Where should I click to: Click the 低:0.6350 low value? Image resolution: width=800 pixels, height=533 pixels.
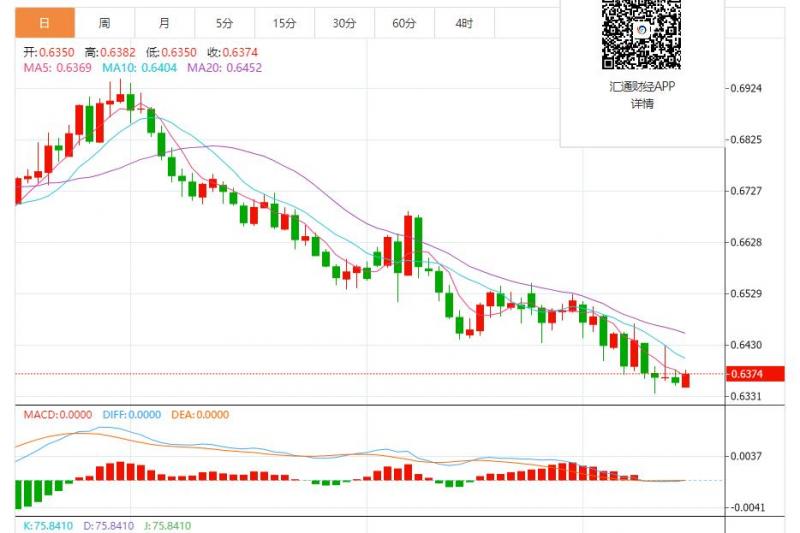(171, 53)
